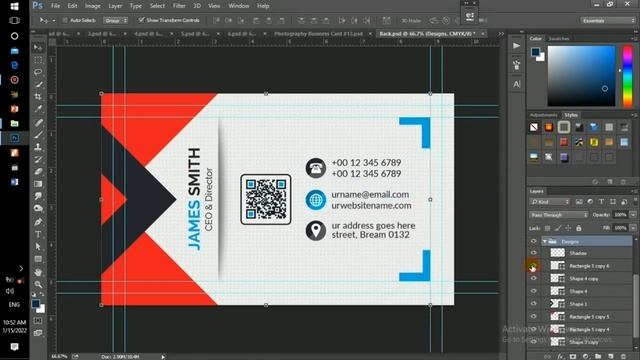Click the lock all padlock icon
Screen dimensions: 640x360
579,228
